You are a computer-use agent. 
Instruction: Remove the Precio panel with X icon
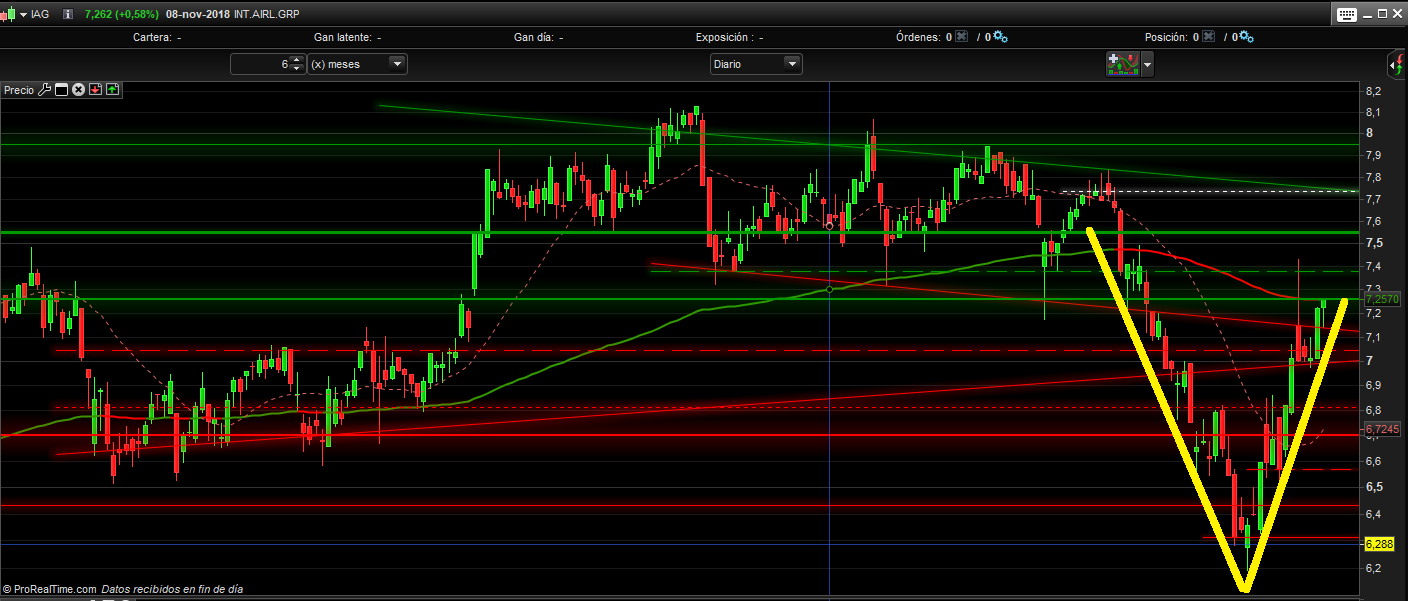click(78, 90)
